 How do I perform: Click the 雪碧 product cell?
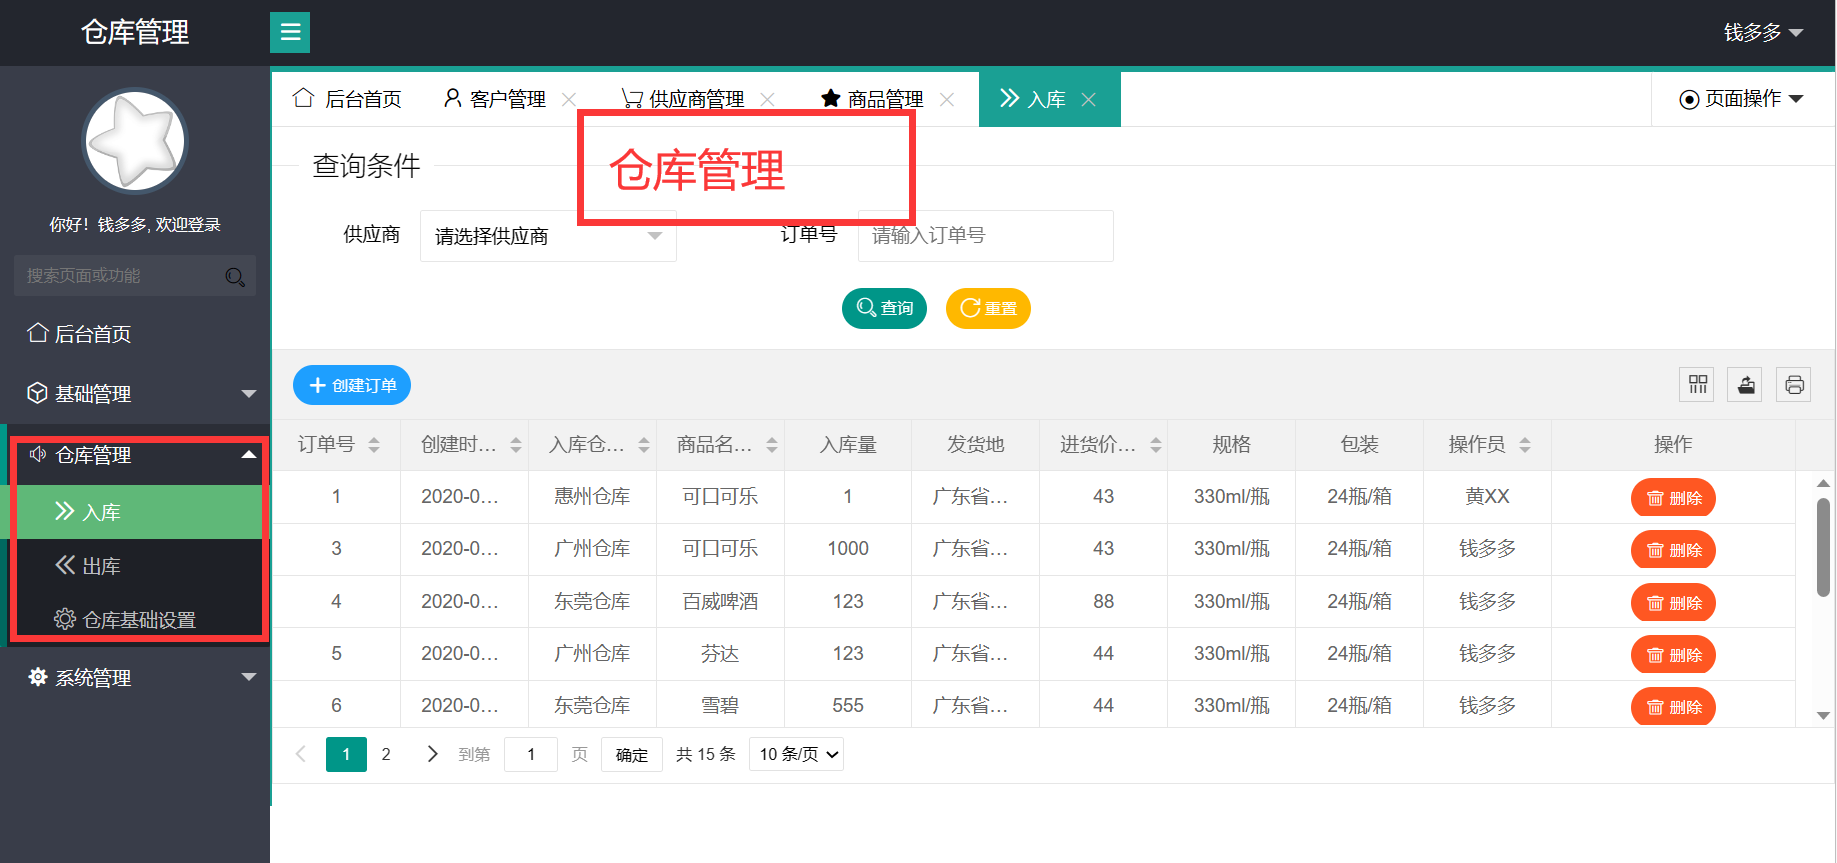point(720,706)
